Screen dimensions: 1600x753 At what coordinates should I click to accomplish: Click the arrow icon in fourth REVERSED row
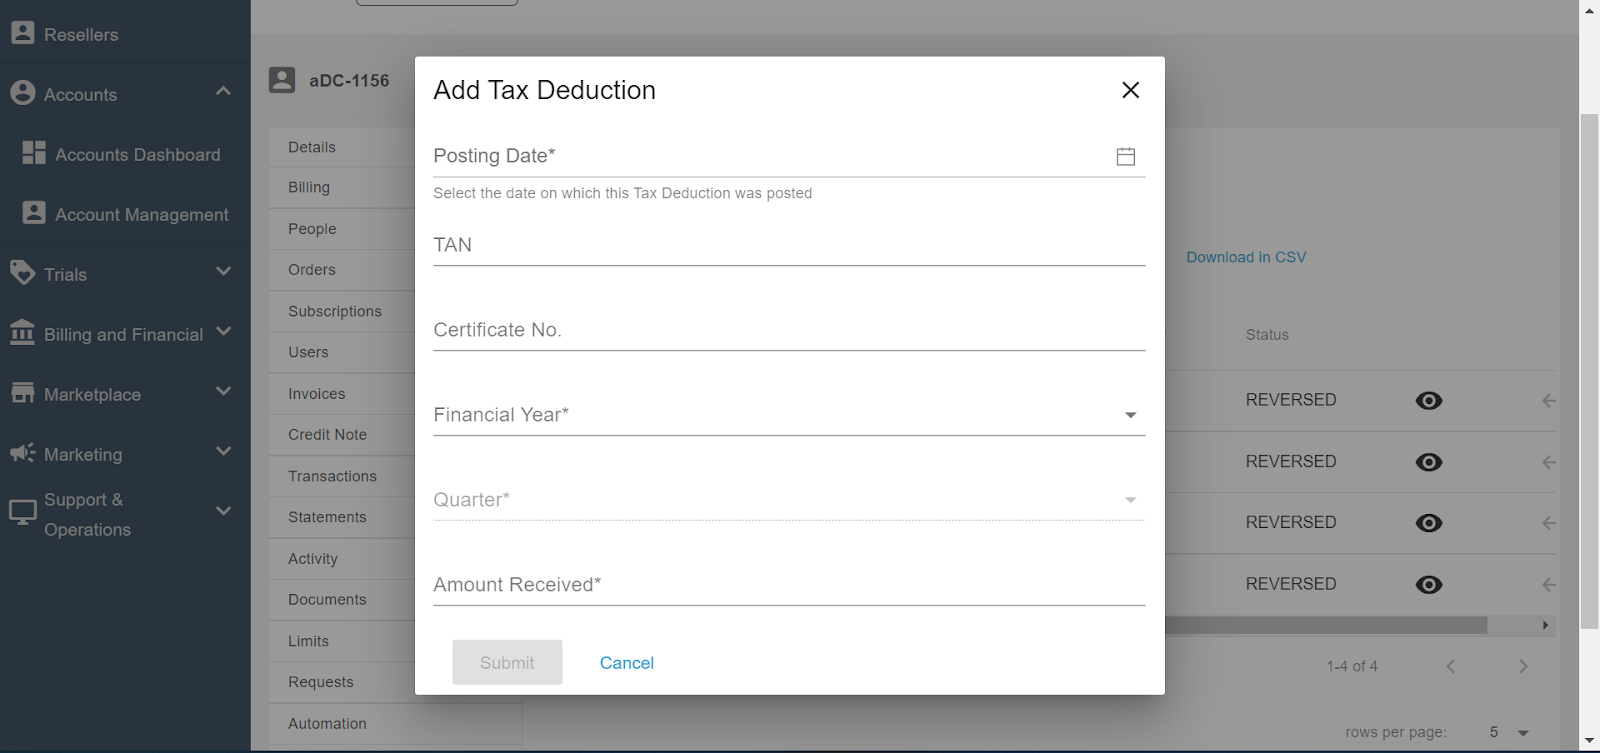coord(1549,585)
